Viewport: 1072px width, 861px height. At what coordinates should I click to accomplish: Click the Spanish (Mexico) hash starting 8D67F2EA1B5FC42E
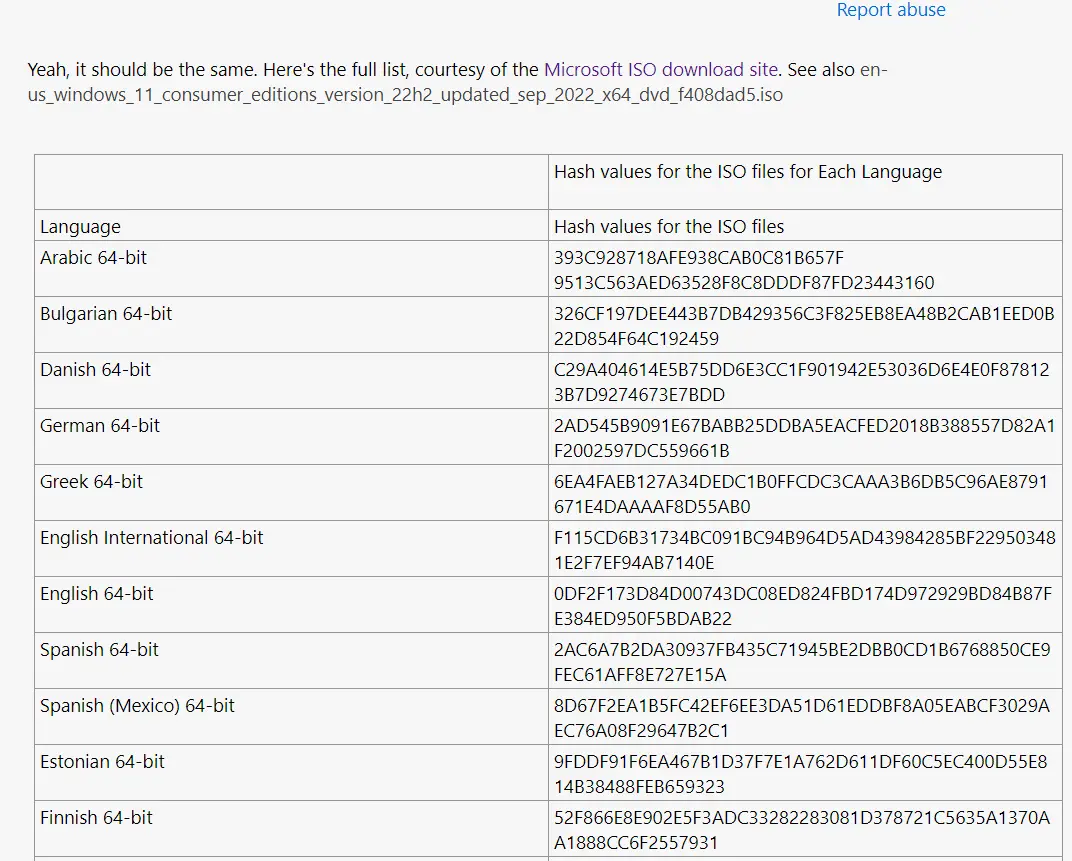802,719
